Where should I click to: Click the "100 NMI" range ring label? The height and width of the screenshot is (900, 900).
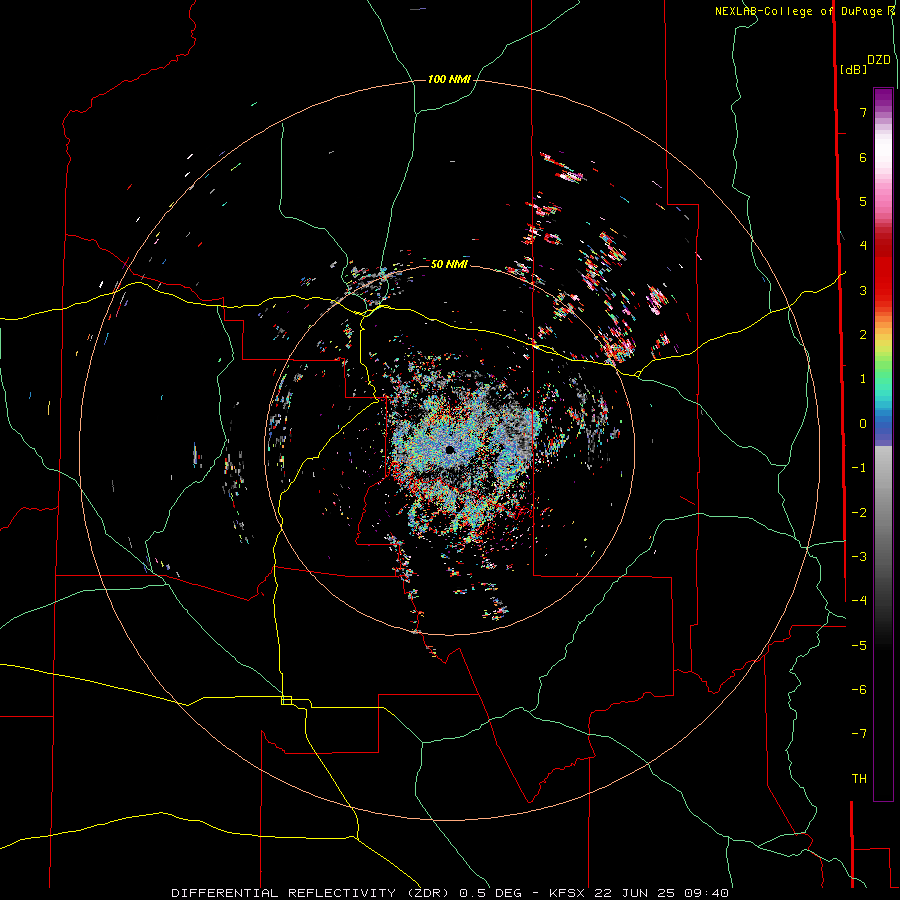coord(449,79)
